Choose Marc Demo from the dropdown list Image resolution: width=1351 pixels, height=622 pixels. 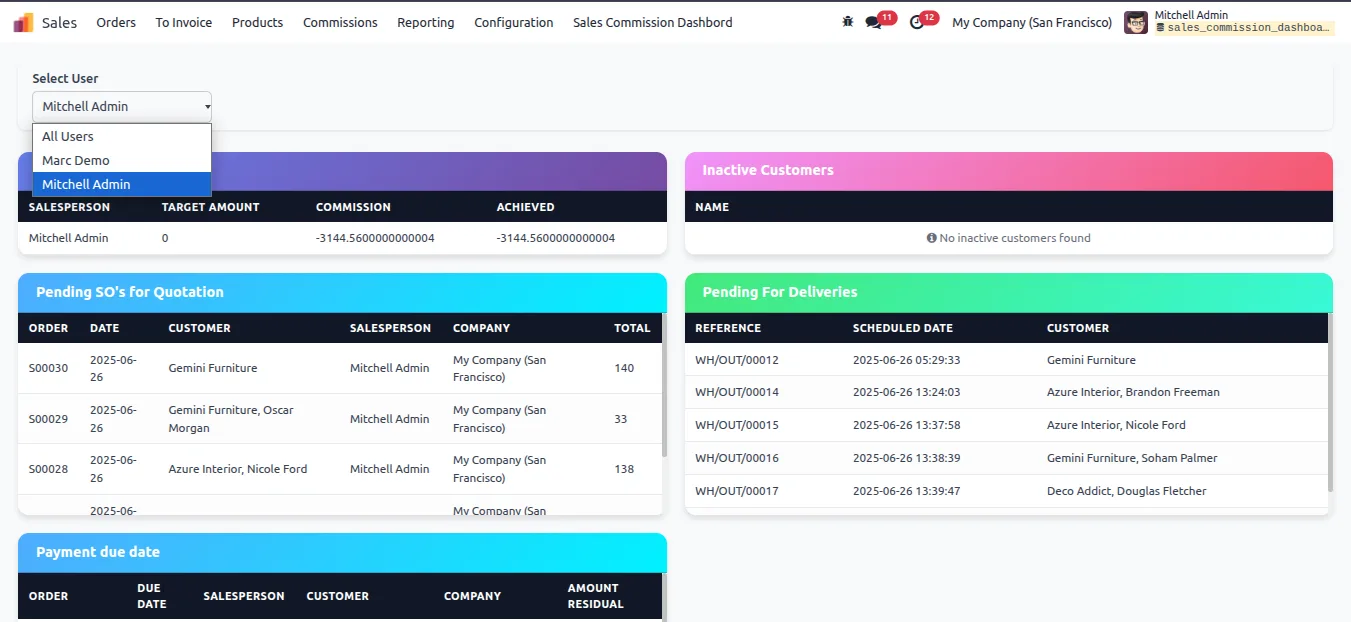(122, 160)
